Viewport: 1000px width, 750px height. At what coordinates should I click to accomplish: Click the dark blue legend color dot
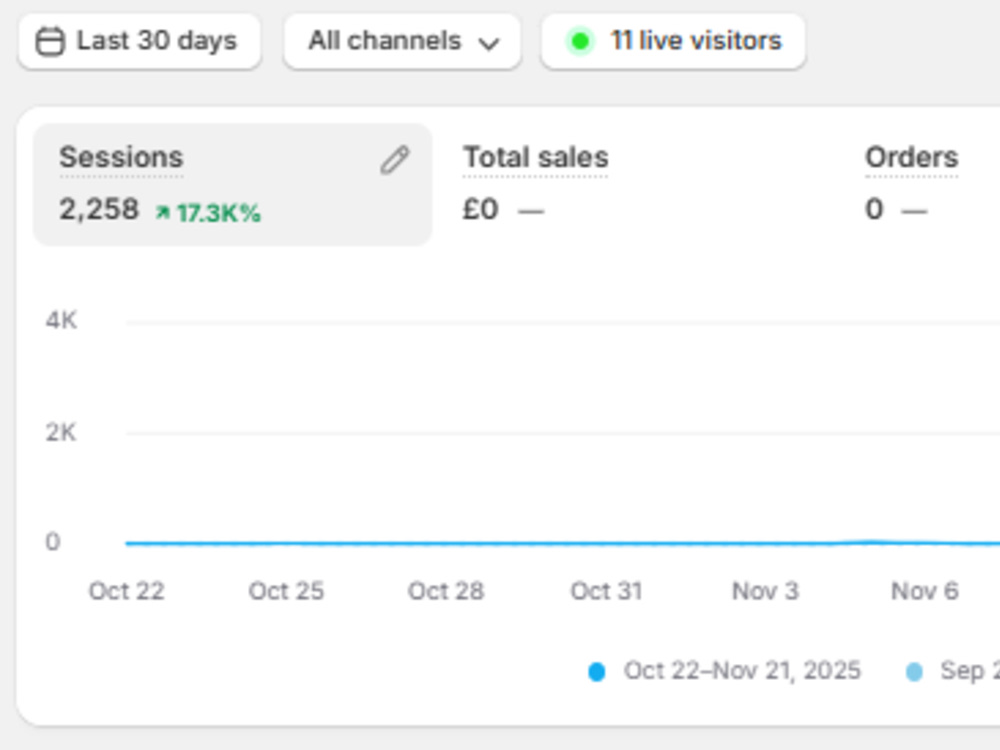(x=596, y=672)
